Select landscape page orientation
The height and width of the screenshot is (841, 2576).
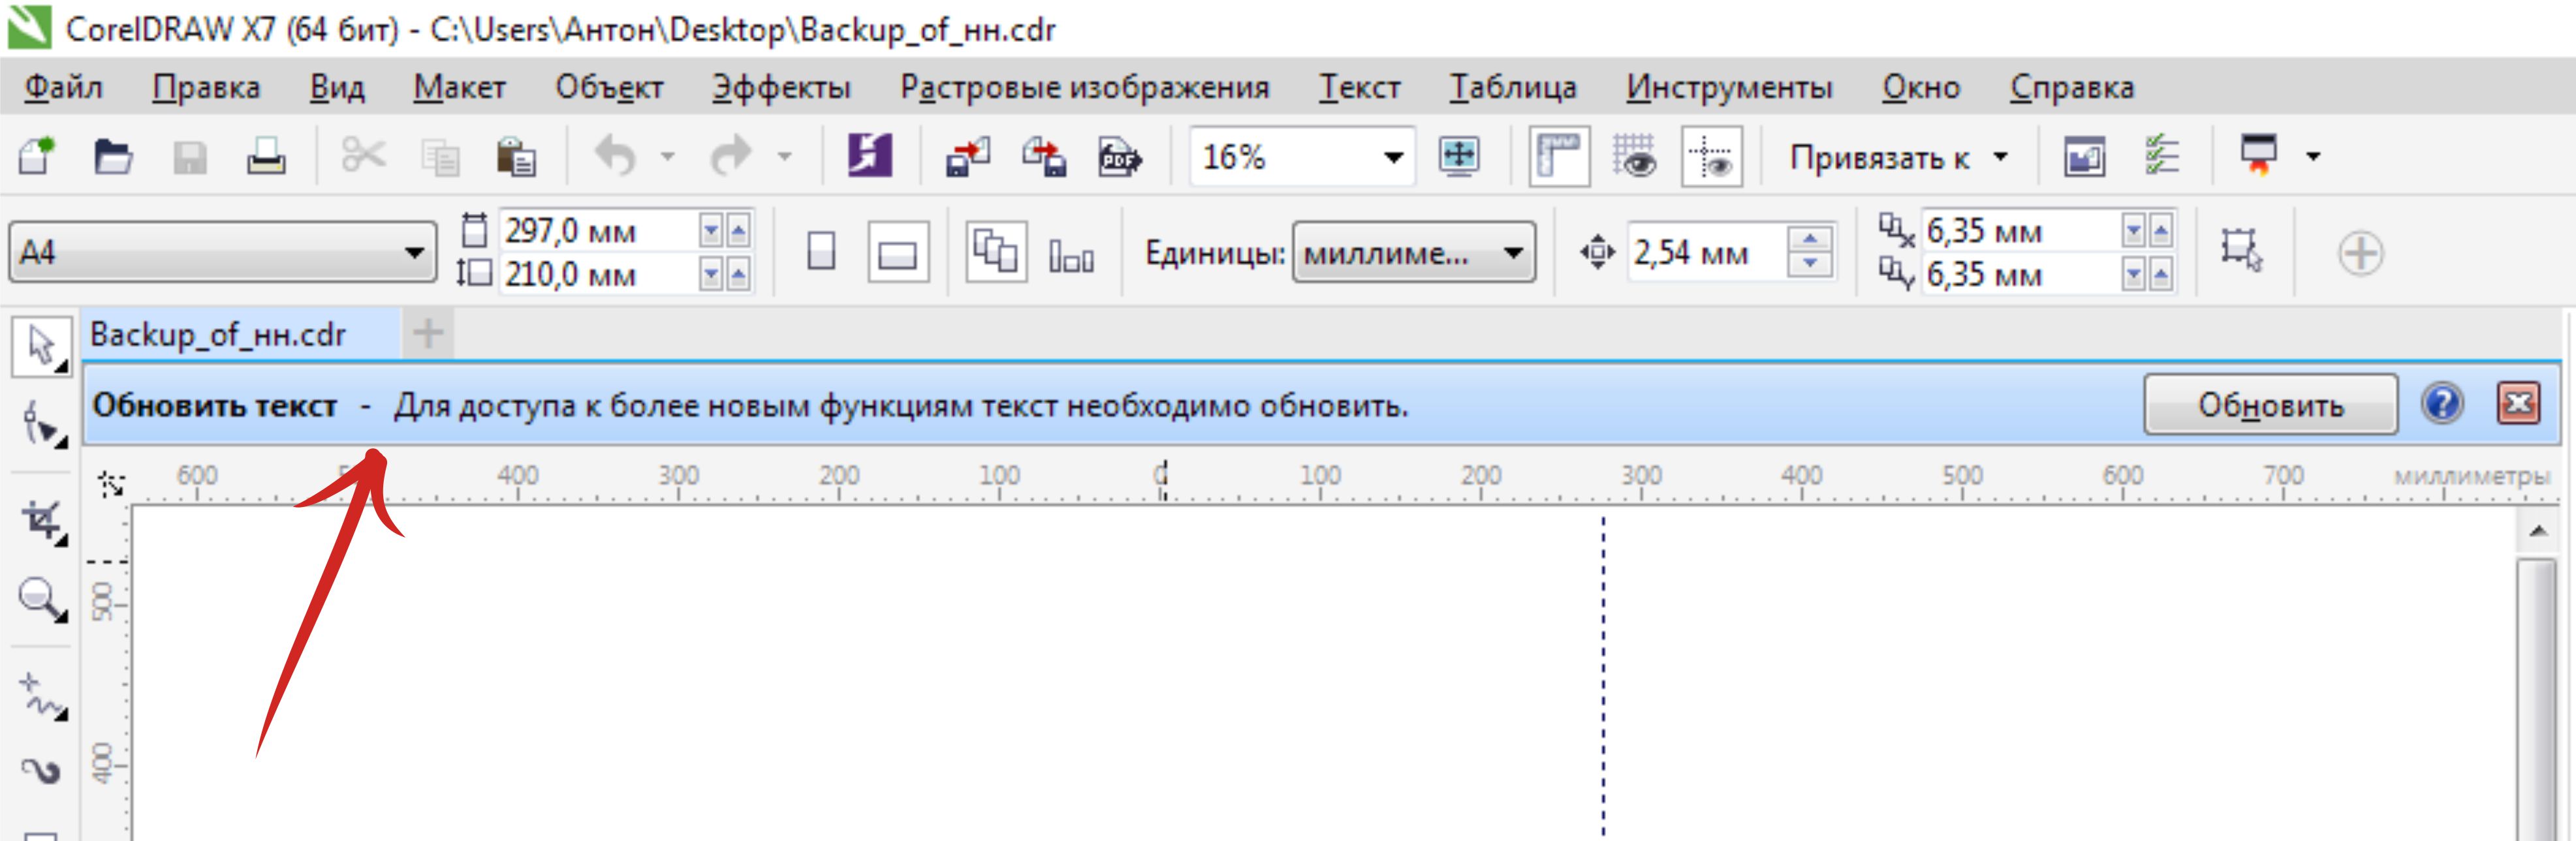tap(898, 252)
